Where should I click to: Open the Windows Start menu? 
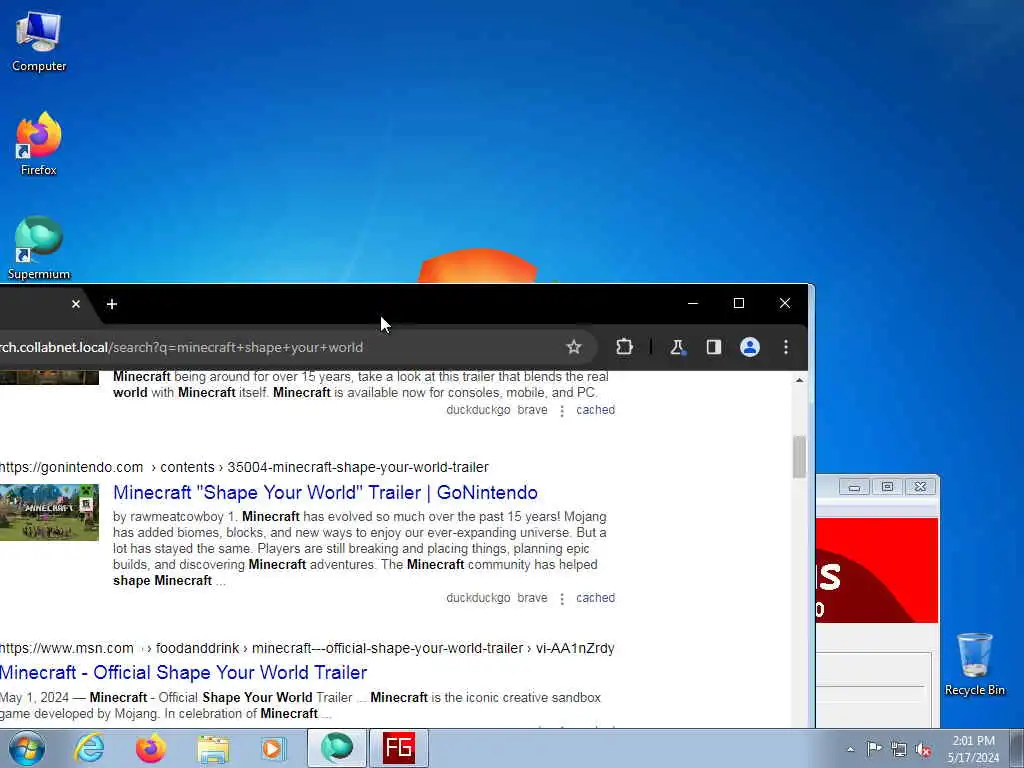27,748
